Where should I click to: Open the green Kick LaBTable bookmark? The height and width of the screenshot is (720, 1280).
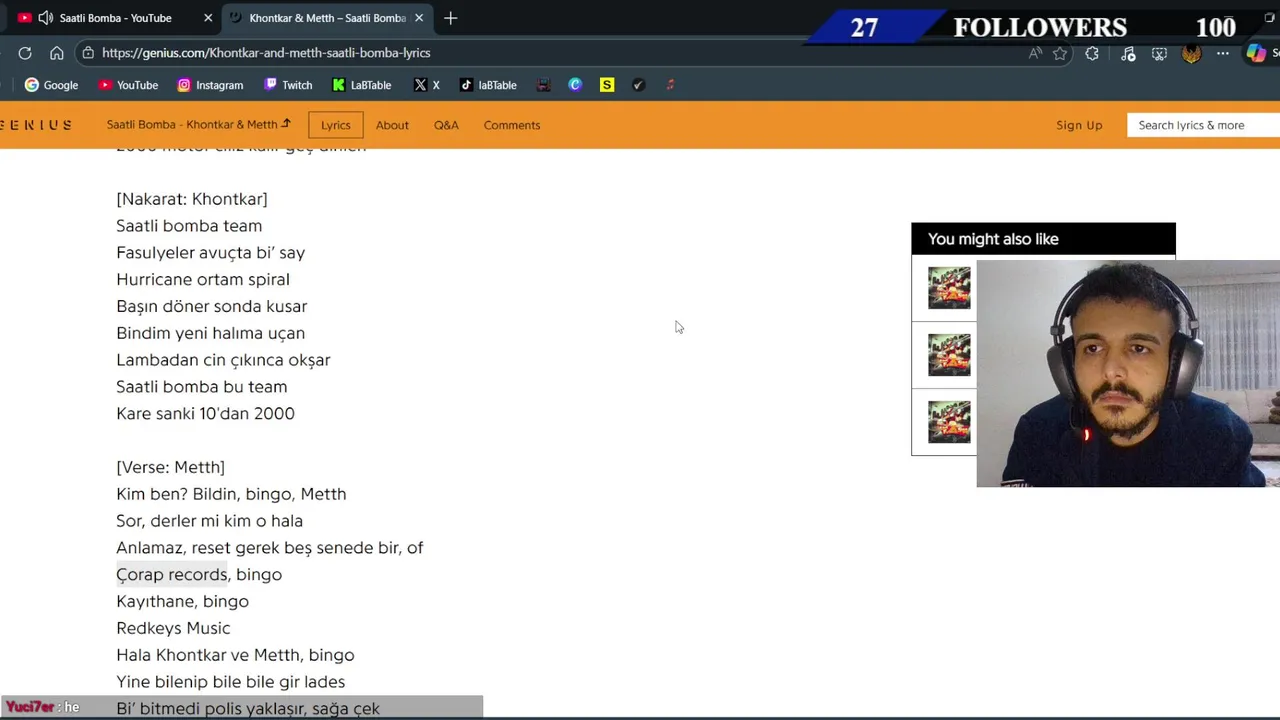(x=362, y=85)
